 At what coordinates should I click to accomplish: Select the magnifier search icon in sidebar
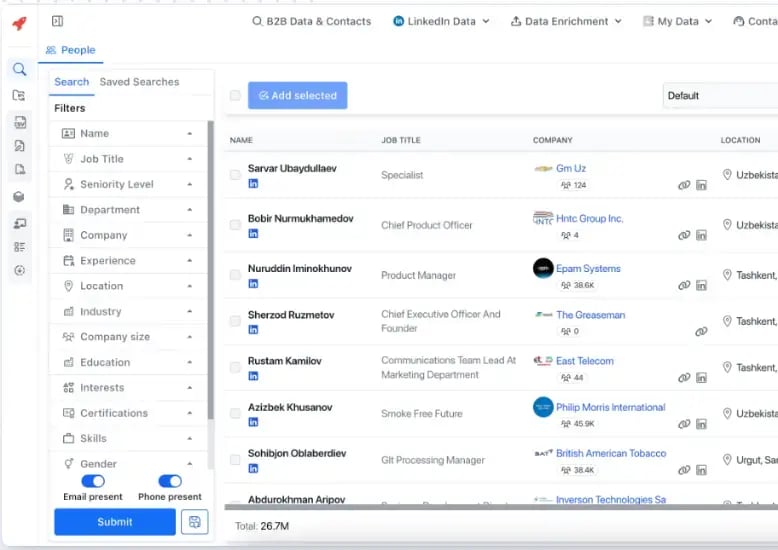tap(19, 69)
